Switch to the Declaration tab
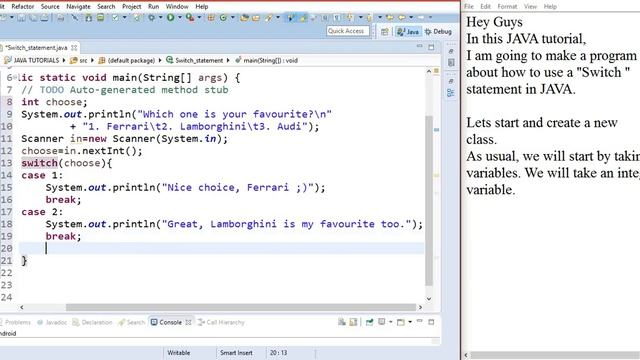 pyautogui.click(x=92, y=322)
